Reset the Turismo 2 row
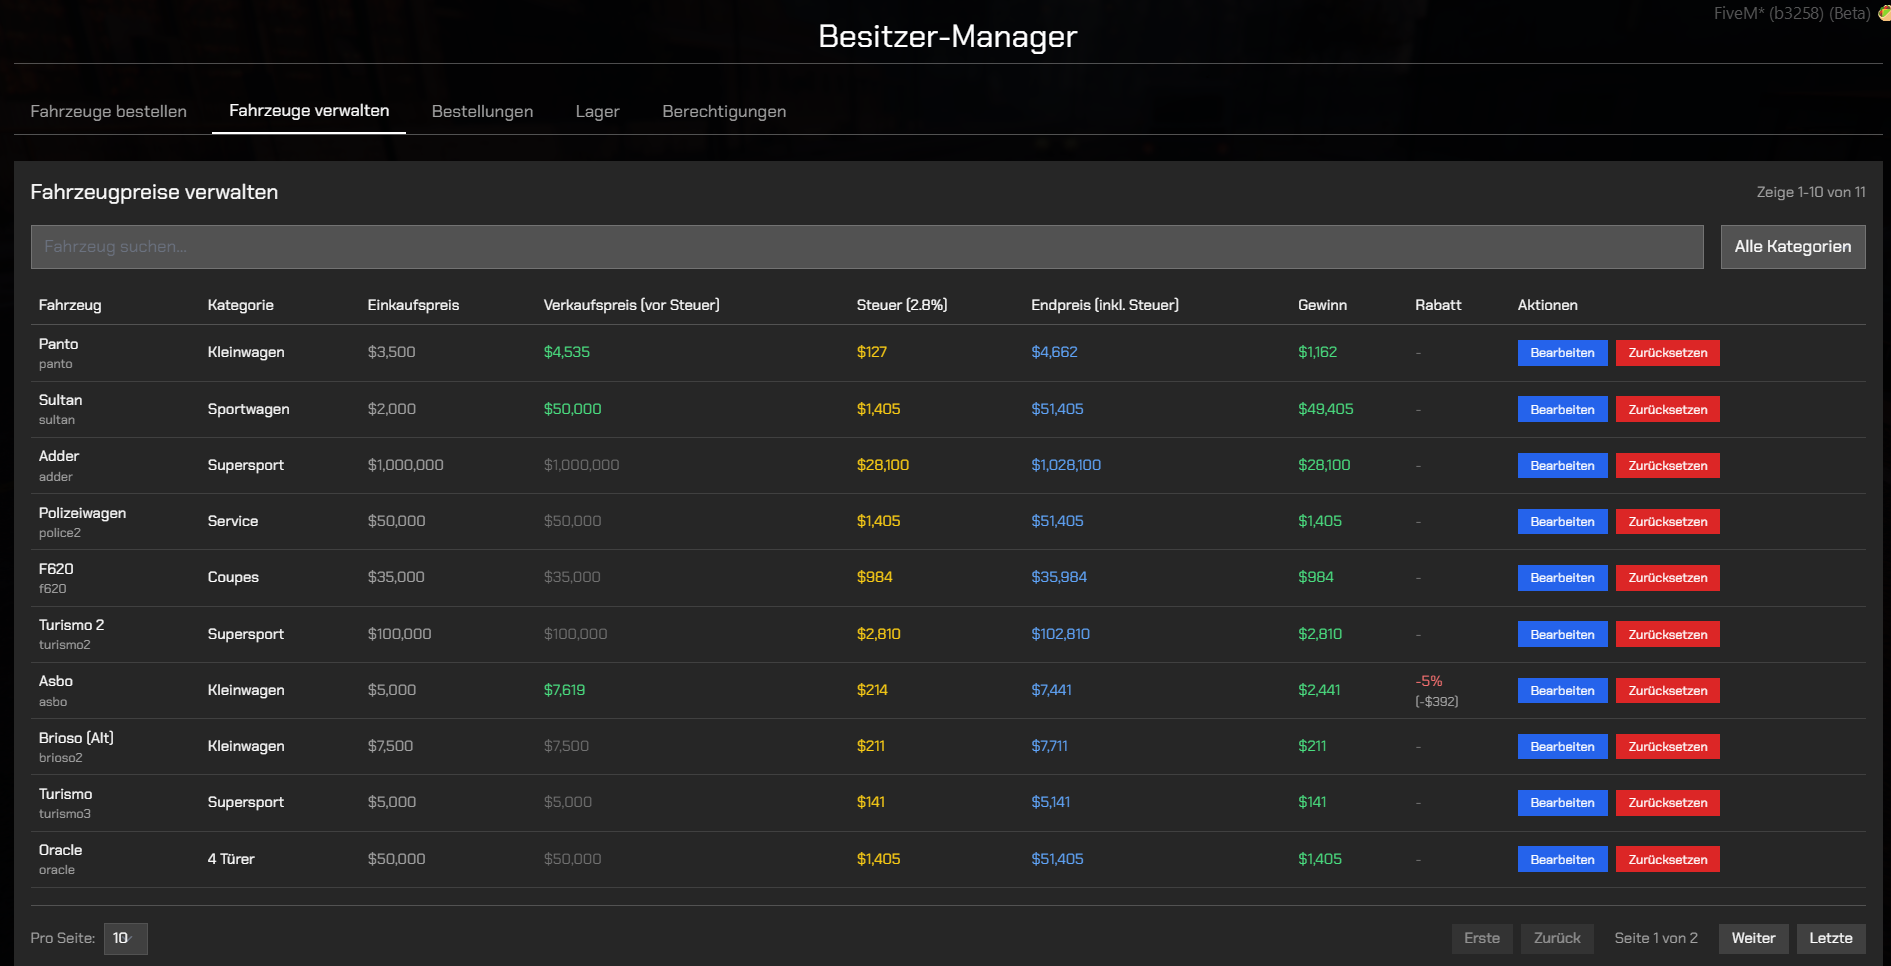 coord(1667,634)
